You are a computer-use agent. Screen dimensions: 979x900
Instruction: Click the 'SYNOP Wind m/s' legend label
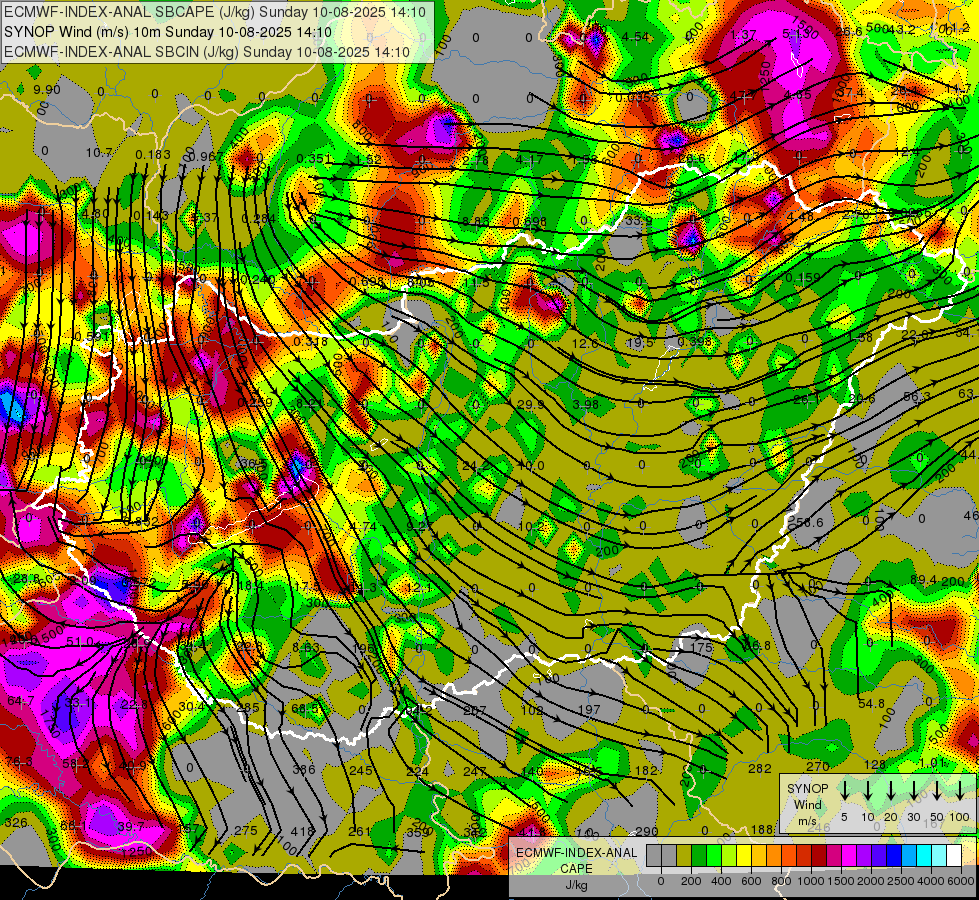pos(808,805)
